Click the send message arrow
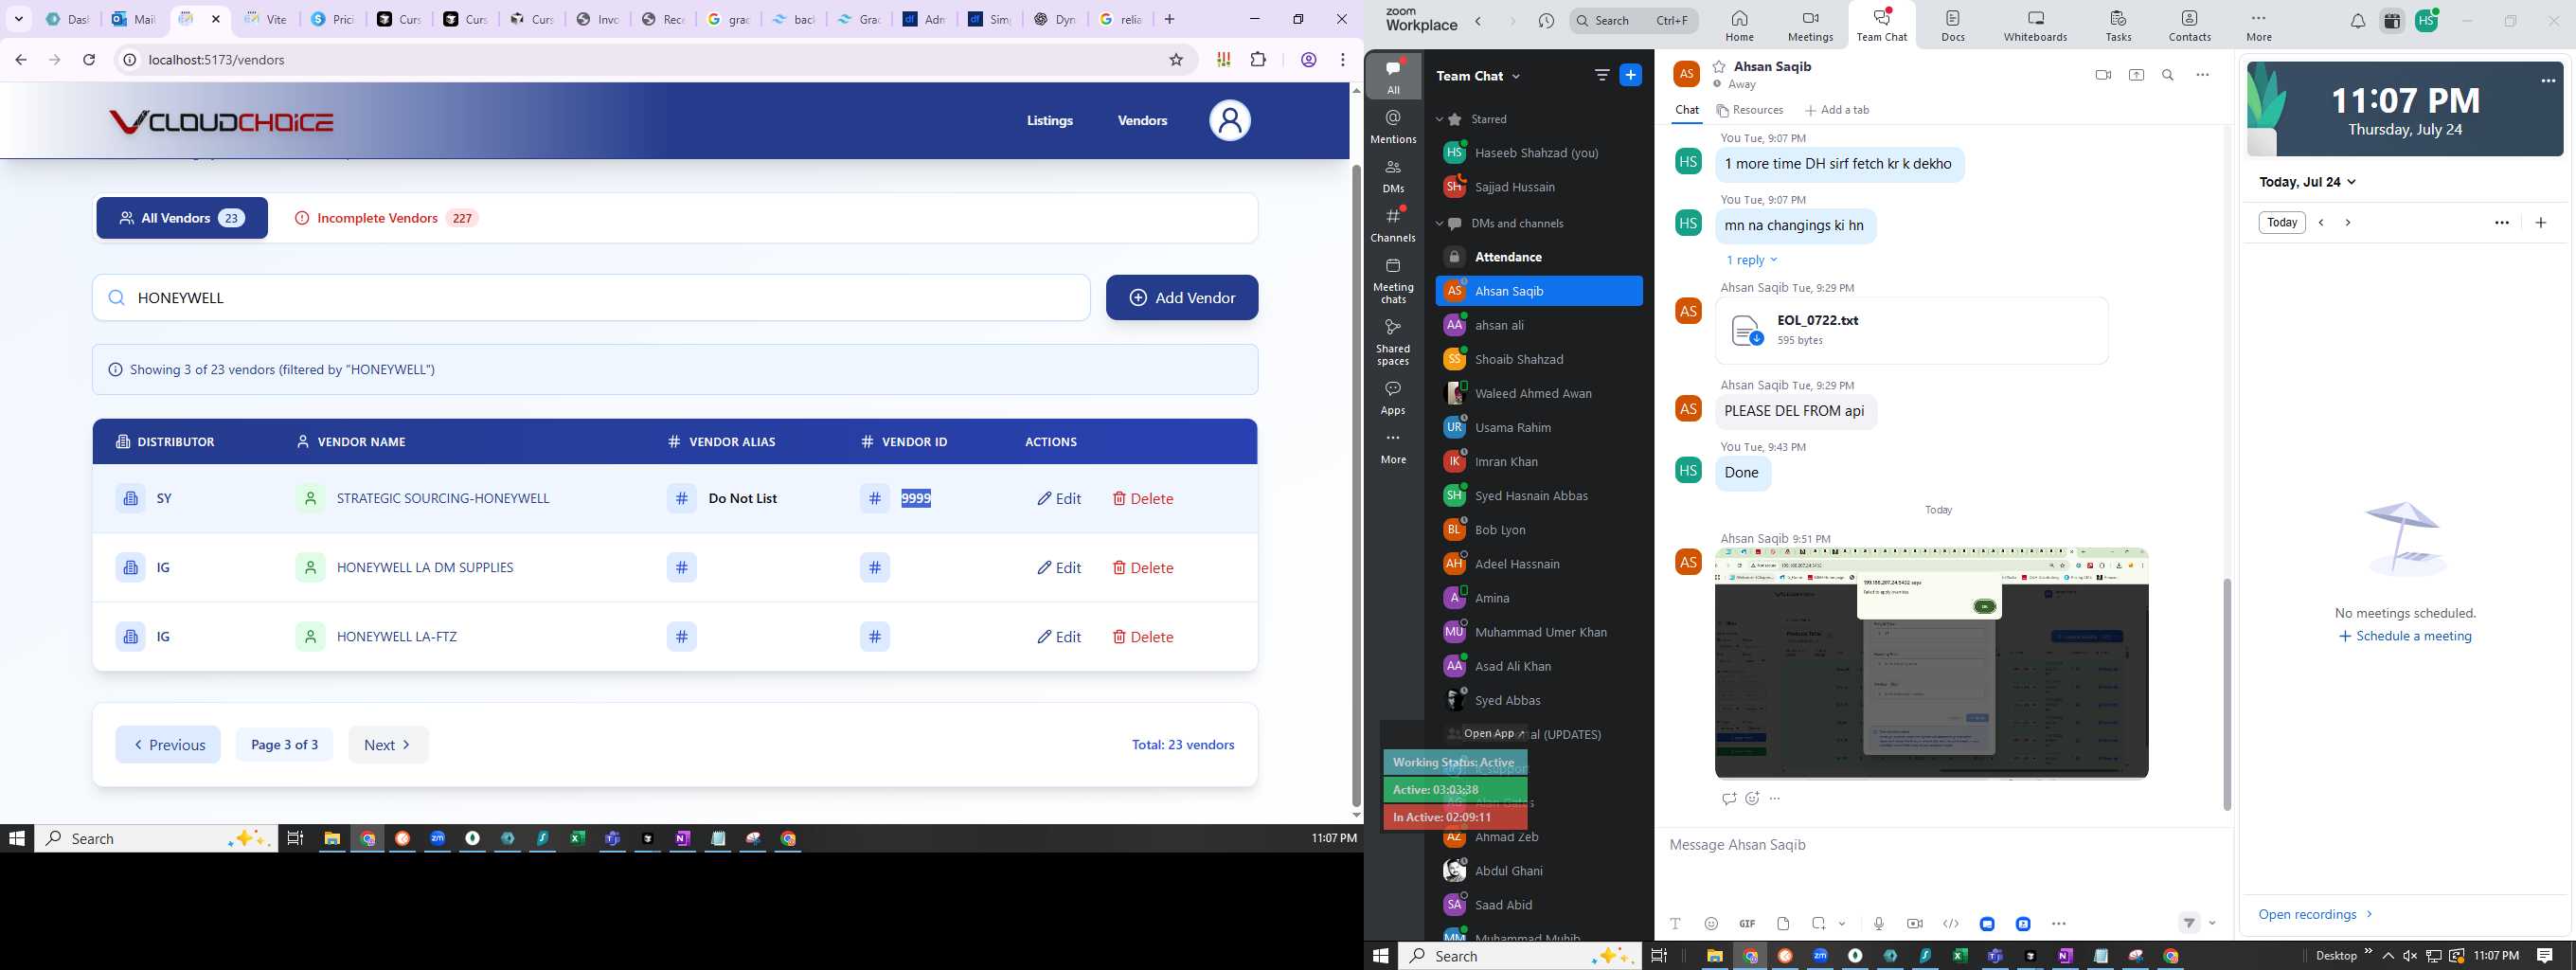This screenshot has width=2576, height=970. pos(2190,924)
